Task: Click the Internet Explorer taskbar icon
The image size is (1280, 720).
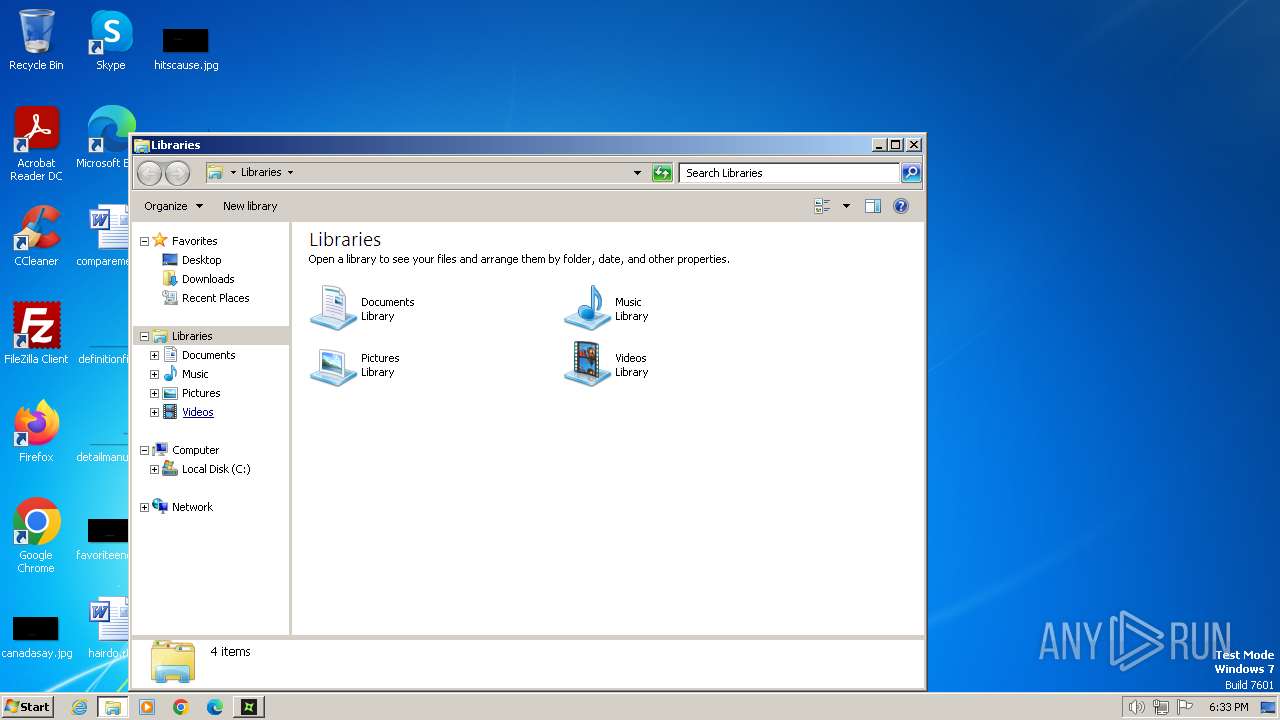Action: tap(80, 707)
